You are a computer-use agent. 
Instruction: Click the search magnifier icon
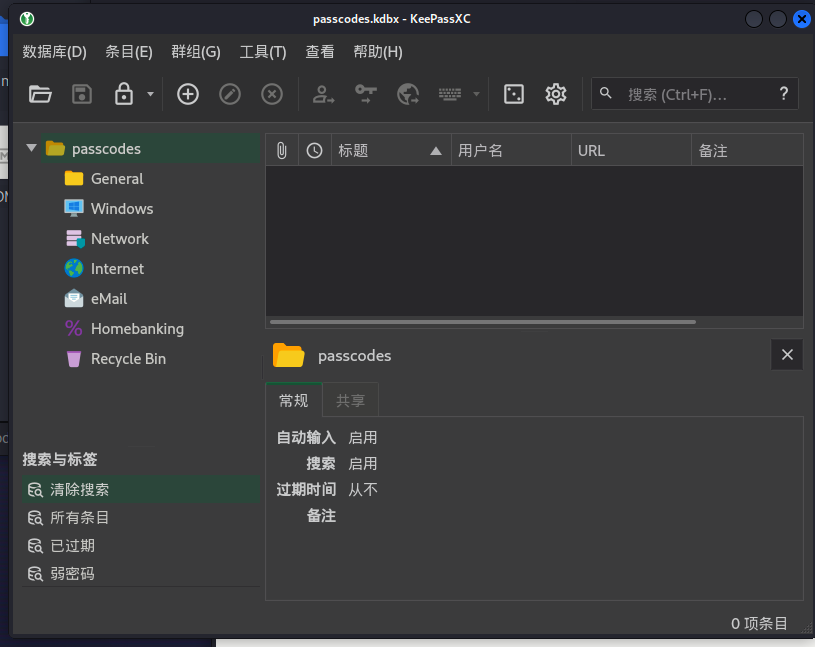point(606,94)
